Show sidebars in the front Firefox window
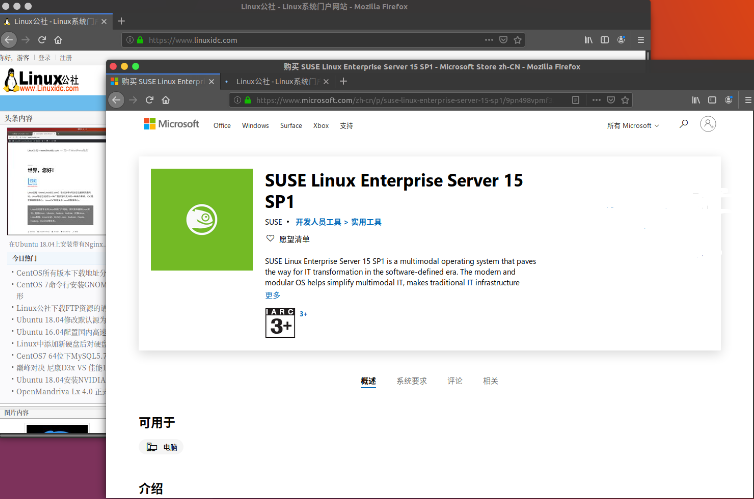The height and width of the screenshot is (499, 754). tap(712, 100)
